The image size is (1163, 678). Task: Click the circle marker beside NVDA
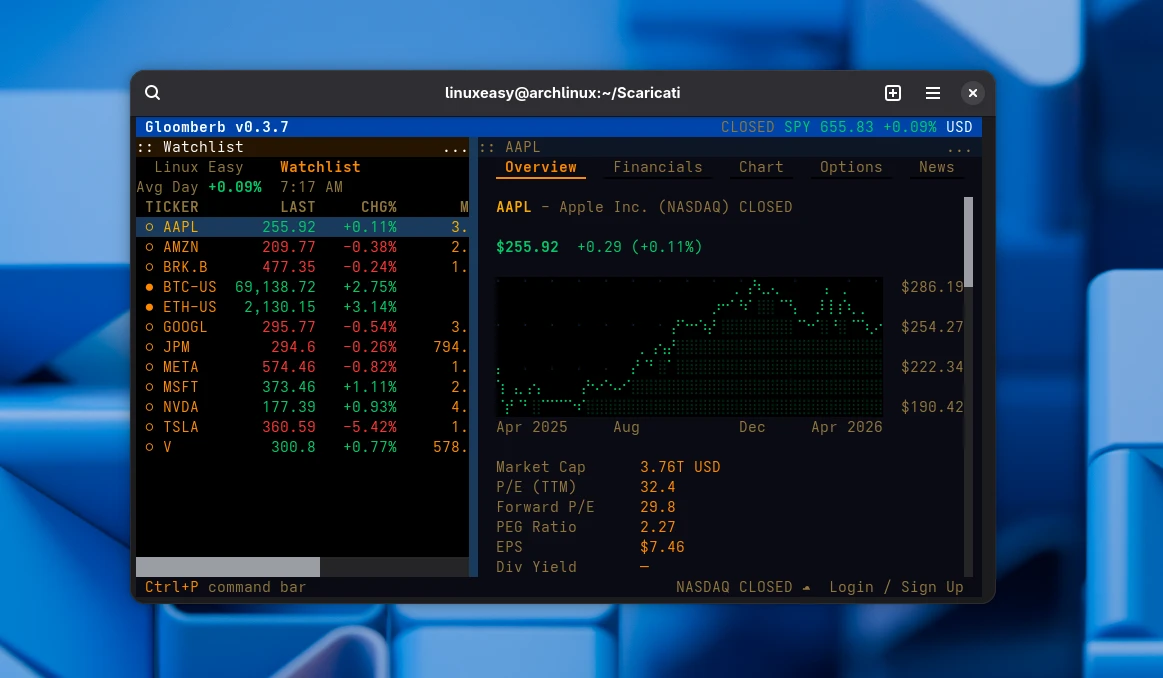tap(150, 407)
